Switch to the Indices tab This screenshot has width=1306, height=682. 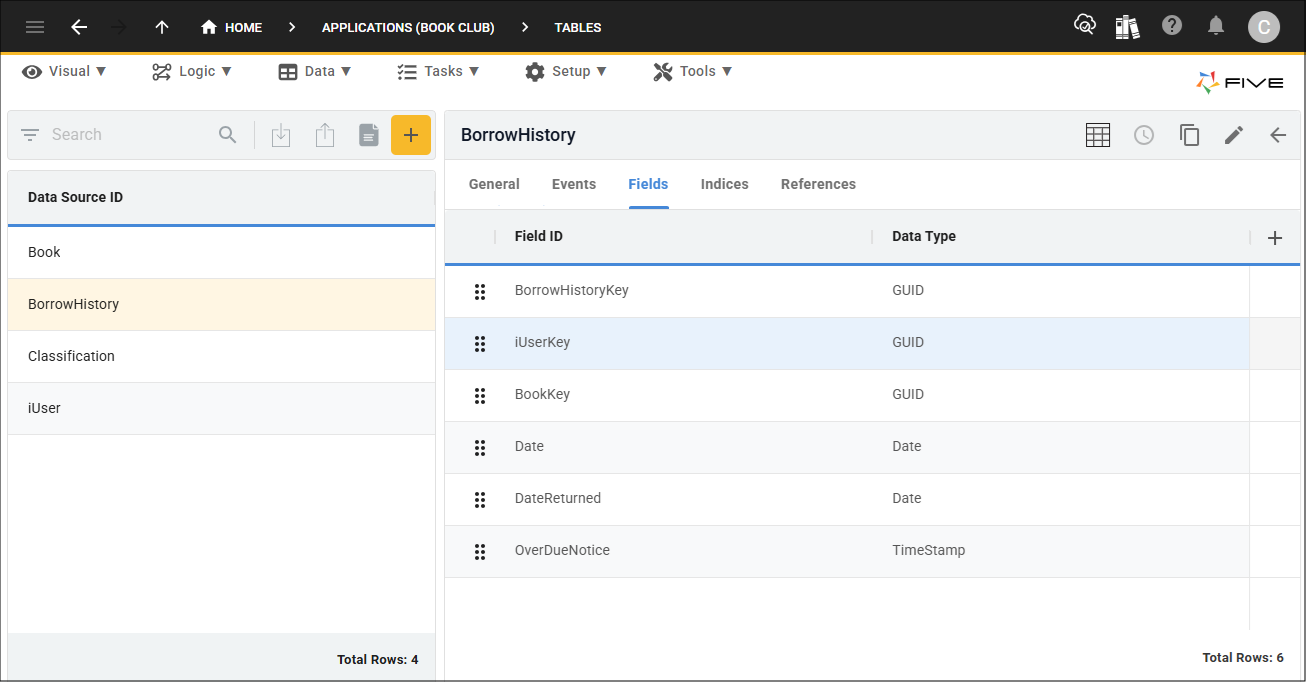725,184
